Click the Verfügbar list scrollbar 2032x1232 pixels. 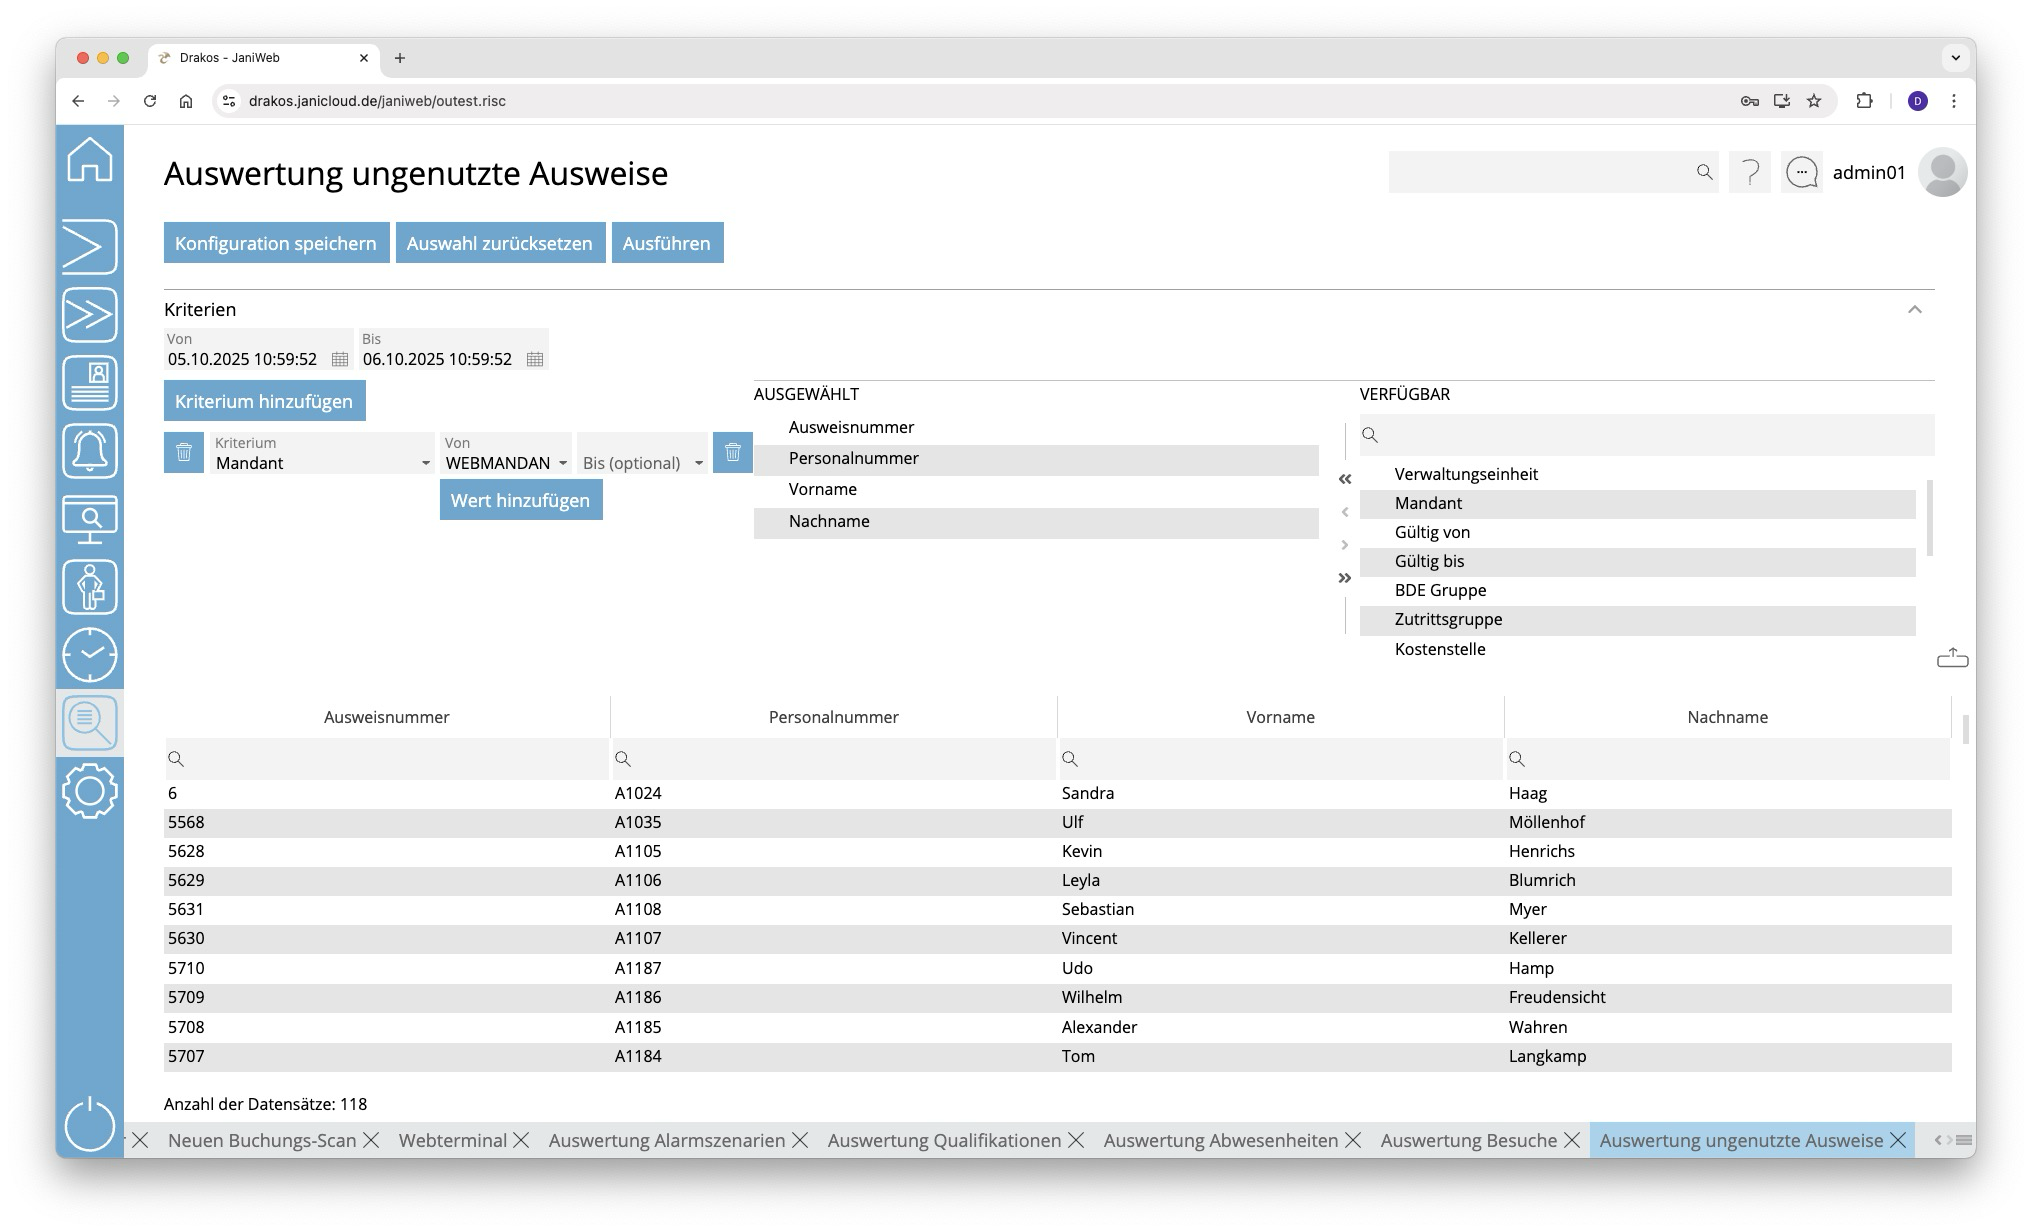coord(1929,517)
